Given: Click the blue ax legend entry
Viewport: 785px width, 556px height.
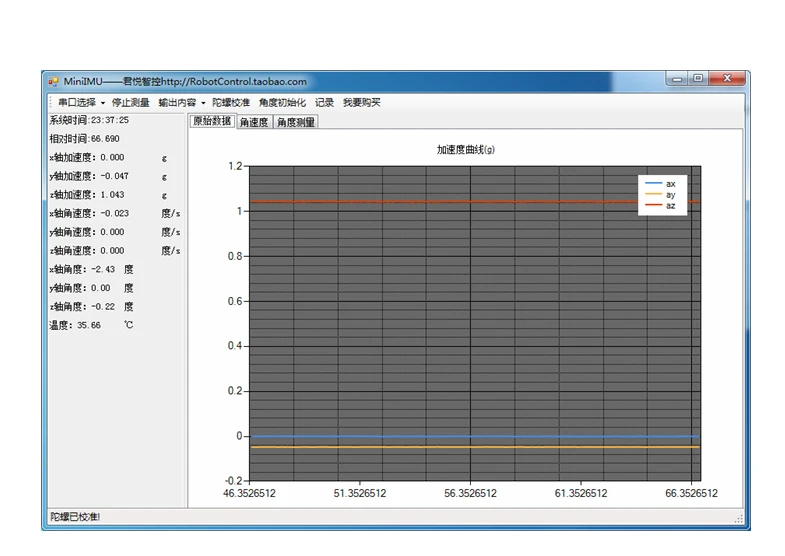Looking at the screenshot, I should [662, 185].
